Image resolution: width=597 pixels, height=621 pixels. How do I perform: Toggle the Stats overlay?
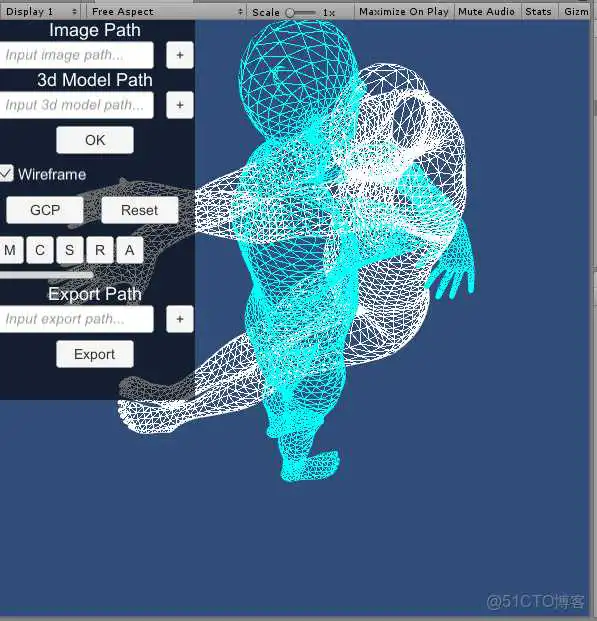pos(538,12)
